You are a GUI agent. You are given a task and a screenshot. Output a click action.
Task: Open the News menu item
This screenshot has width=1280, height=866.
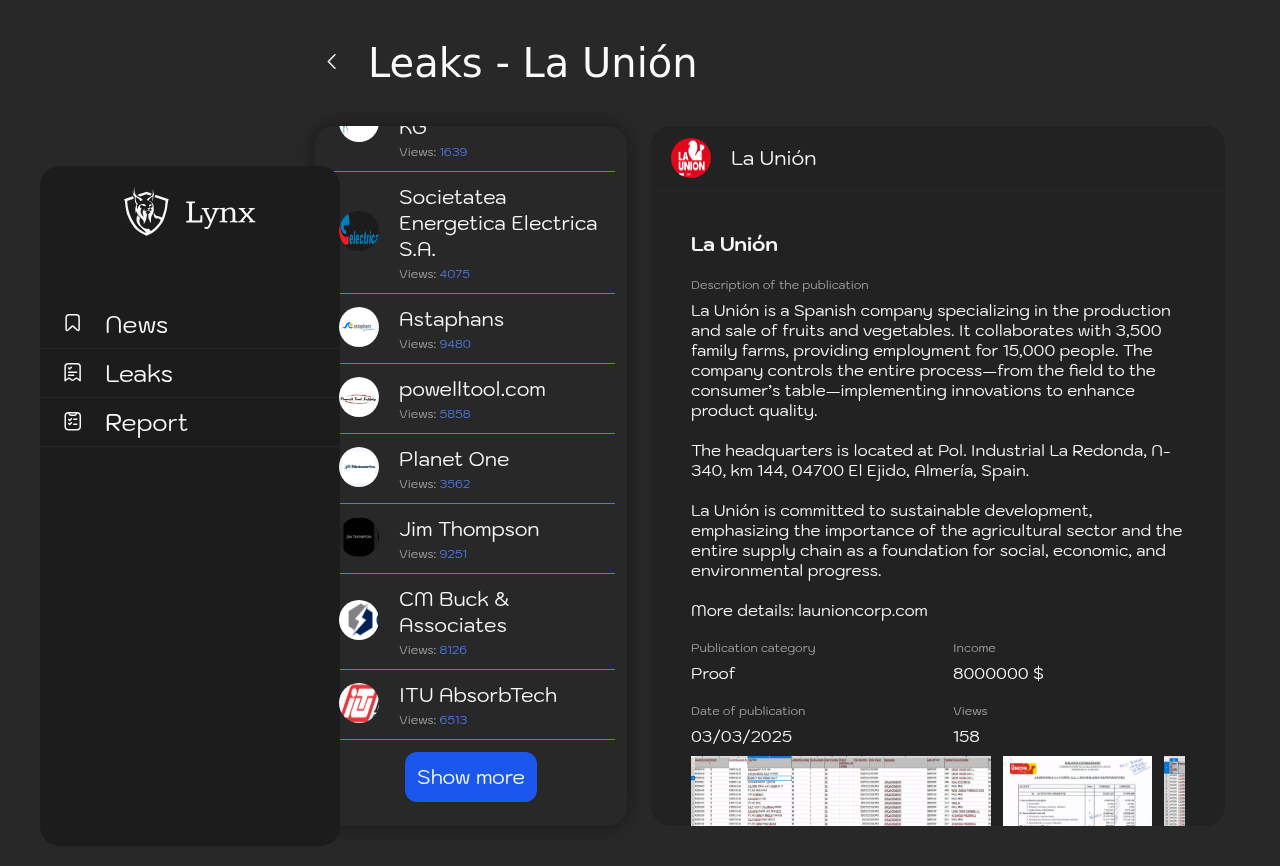point(190,324)
